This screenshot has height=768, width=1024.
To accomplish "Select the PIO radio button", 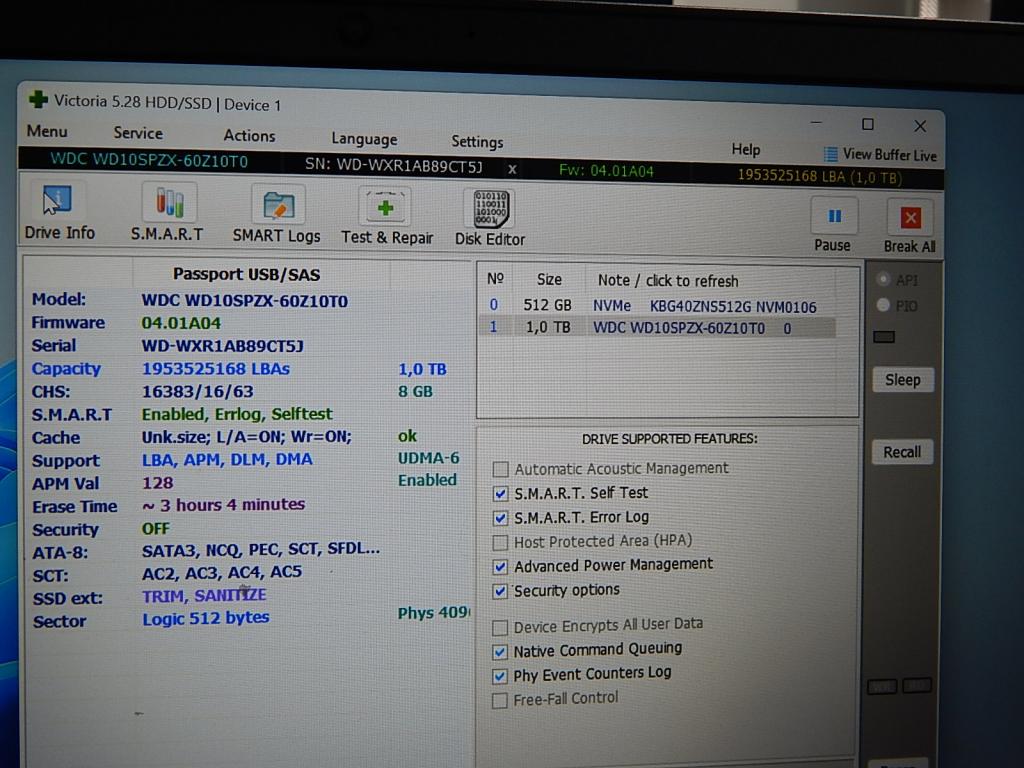I will tap(884, 305).
